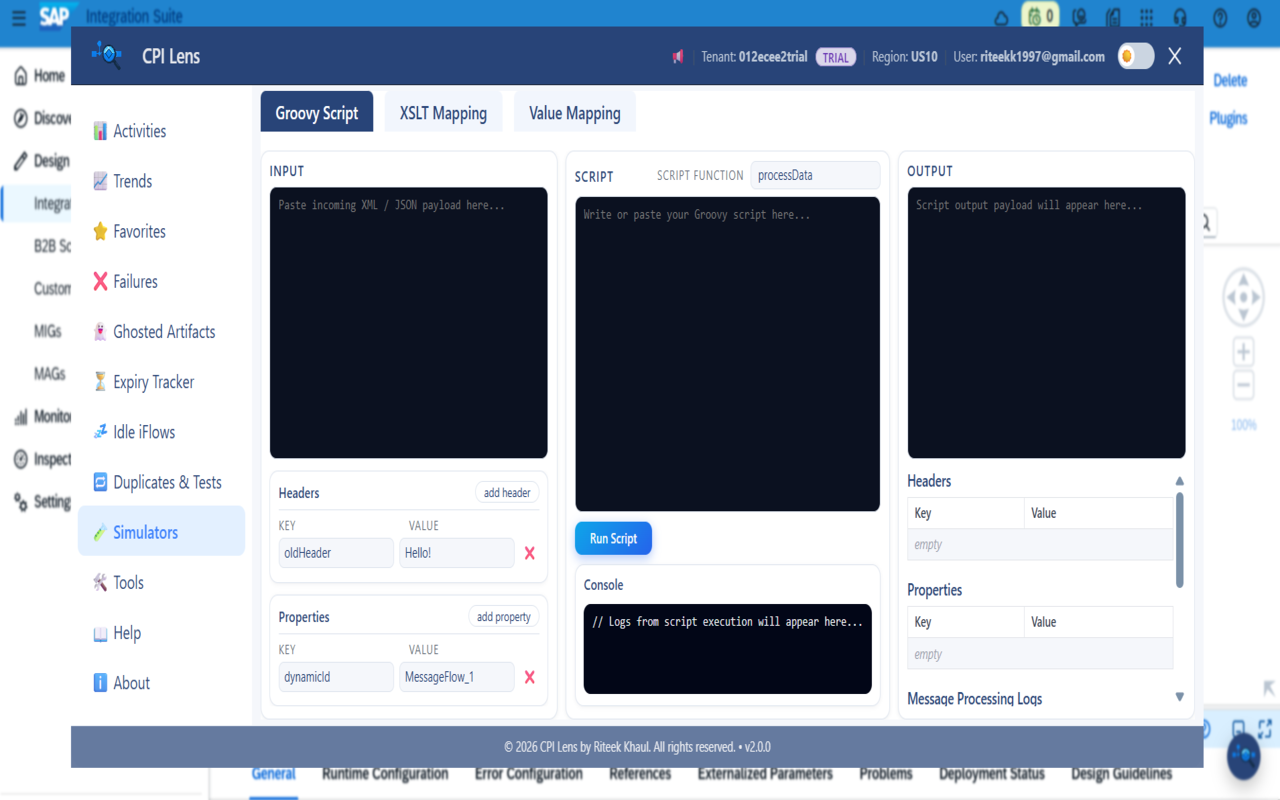
Task: Collapse the Headers section in Output panel
Action: click(x=1180, y=481)
